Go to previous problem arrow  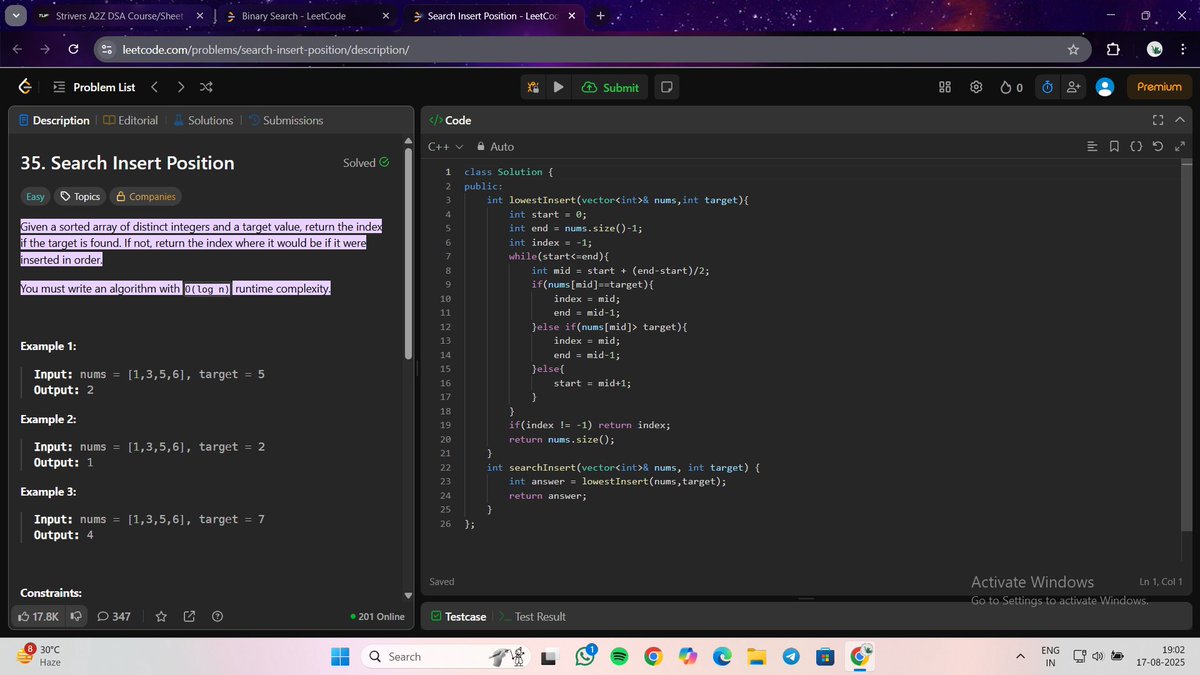tap(154, 87)
